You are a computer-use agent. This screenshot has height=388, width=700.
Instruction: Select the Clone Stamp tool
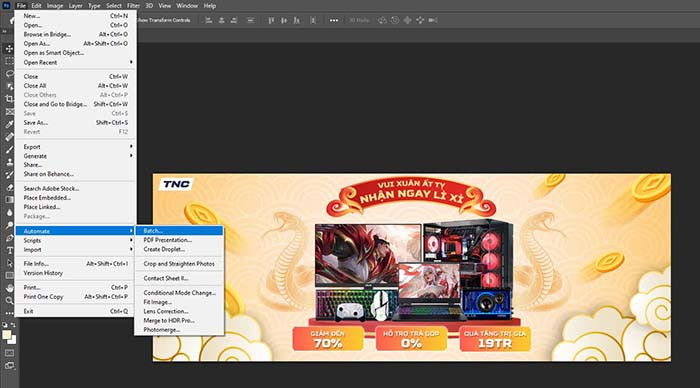coord(9,162)
